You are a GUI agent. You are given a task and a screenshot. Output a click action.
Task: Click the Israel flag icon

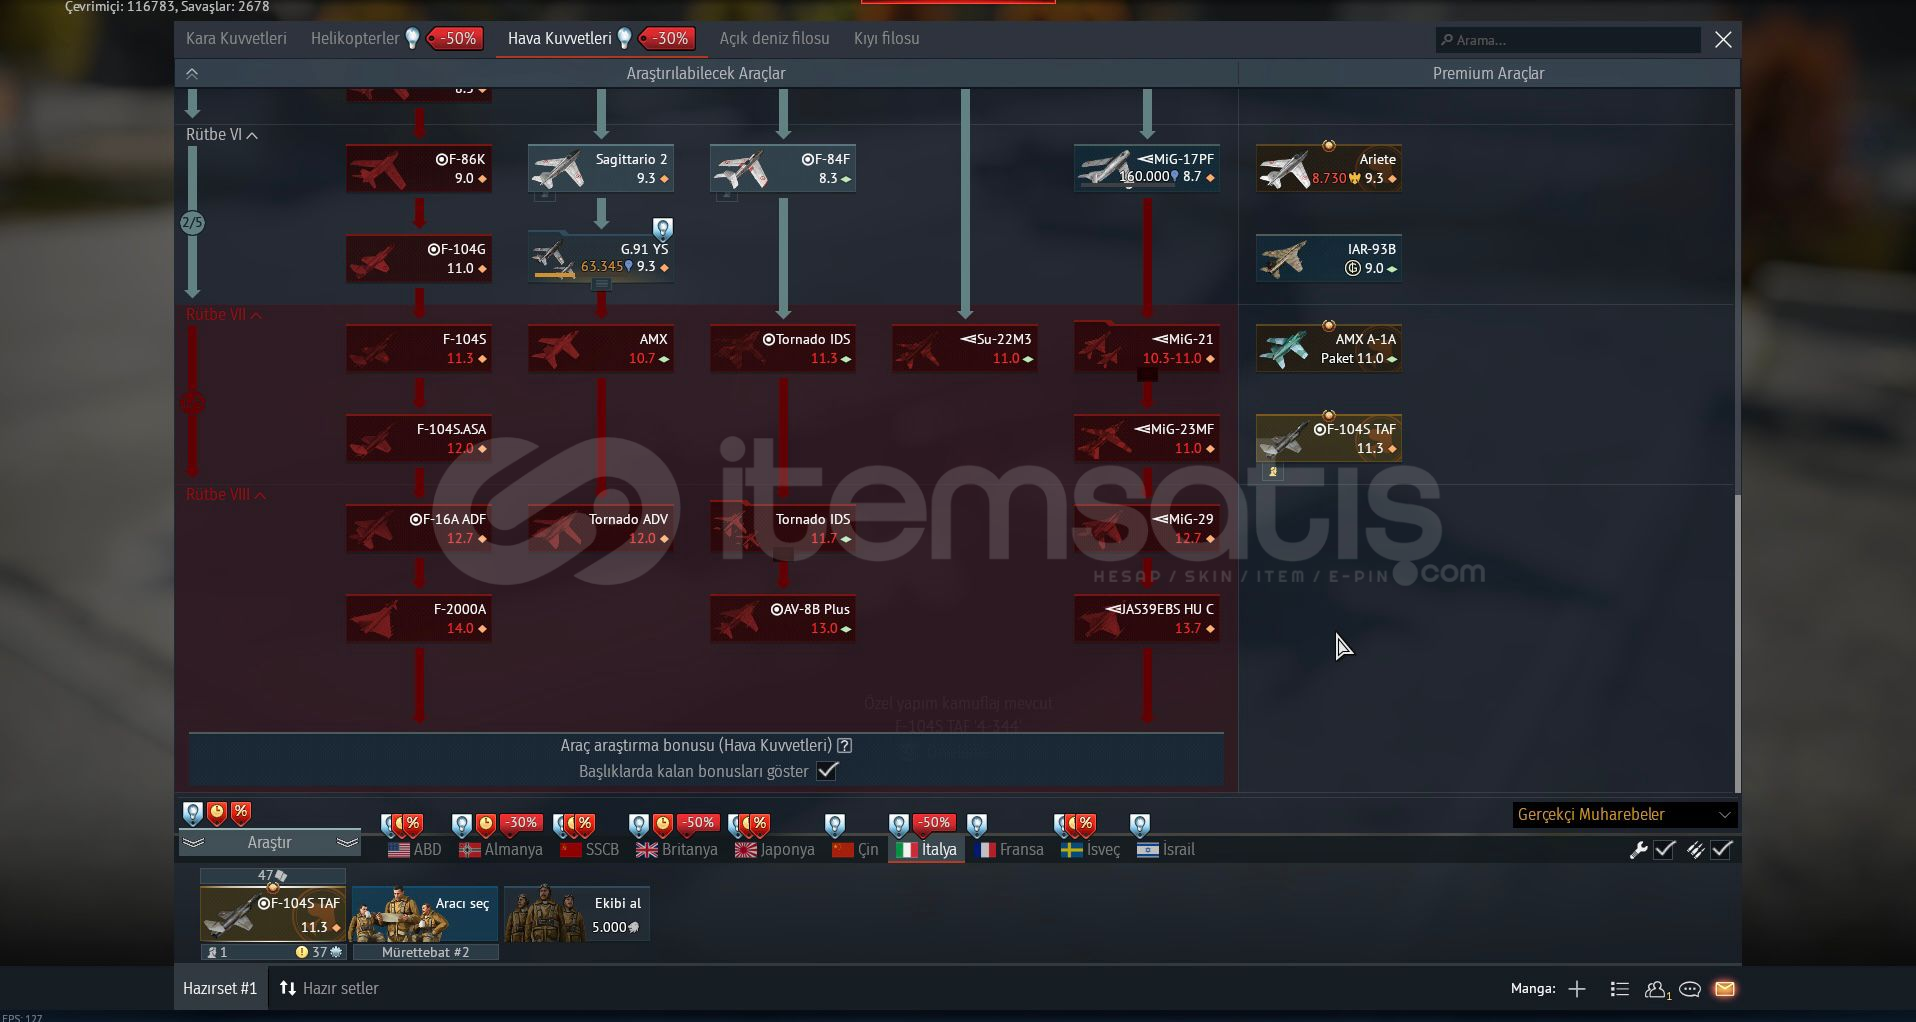click(x=1148, y=850)
